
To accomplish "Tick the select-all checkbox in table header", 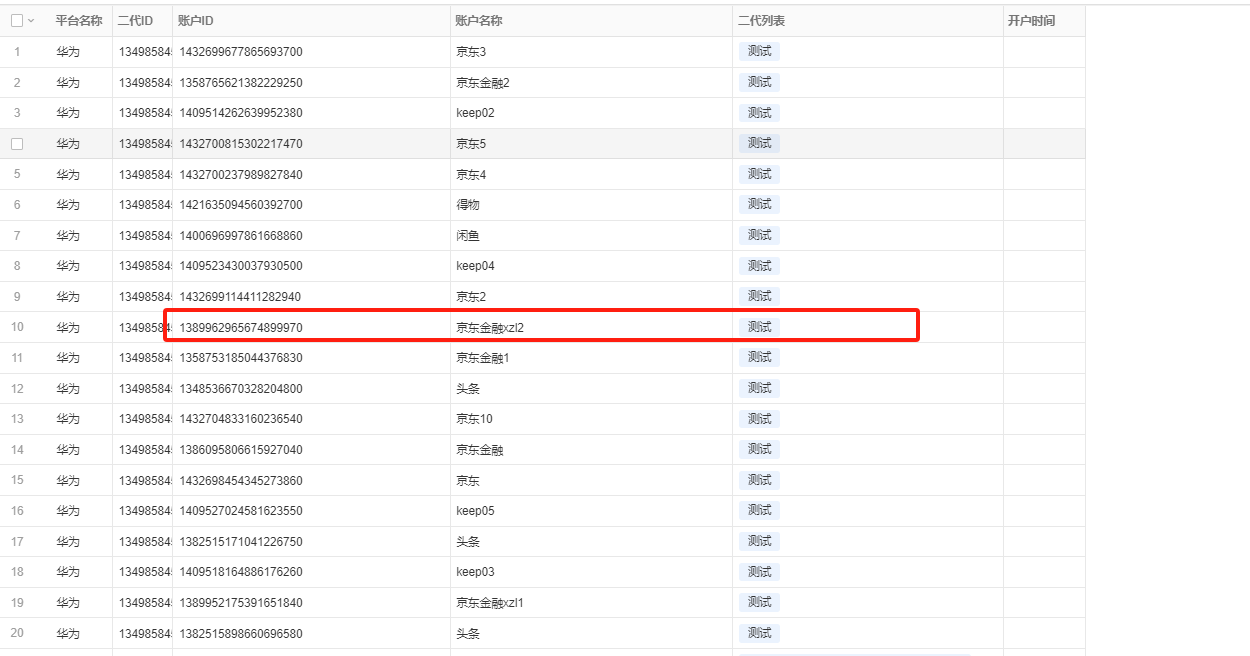I will 17,21.
